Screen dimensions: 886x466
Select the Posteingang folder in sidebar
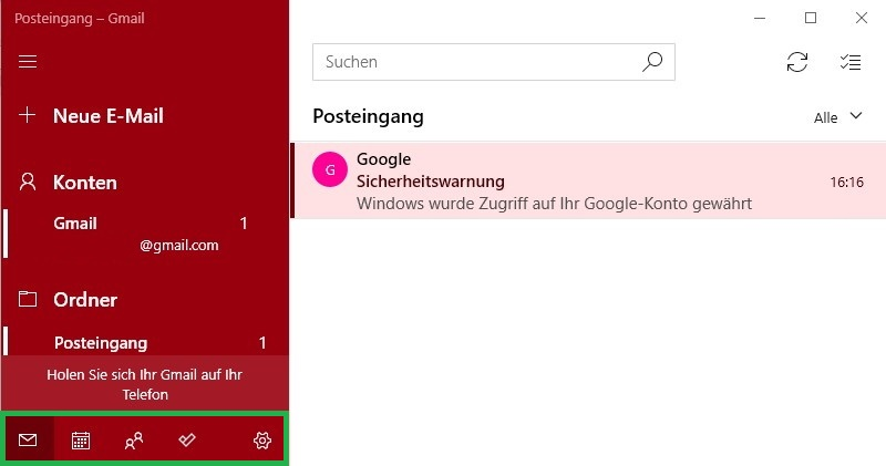[145, 342]
